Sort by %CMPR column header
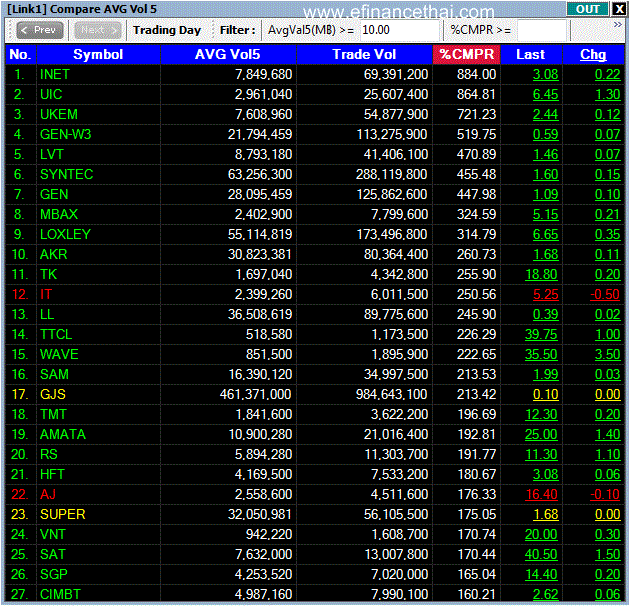The width and height of the screenshot is (630, 606). [x=466, y=54]
